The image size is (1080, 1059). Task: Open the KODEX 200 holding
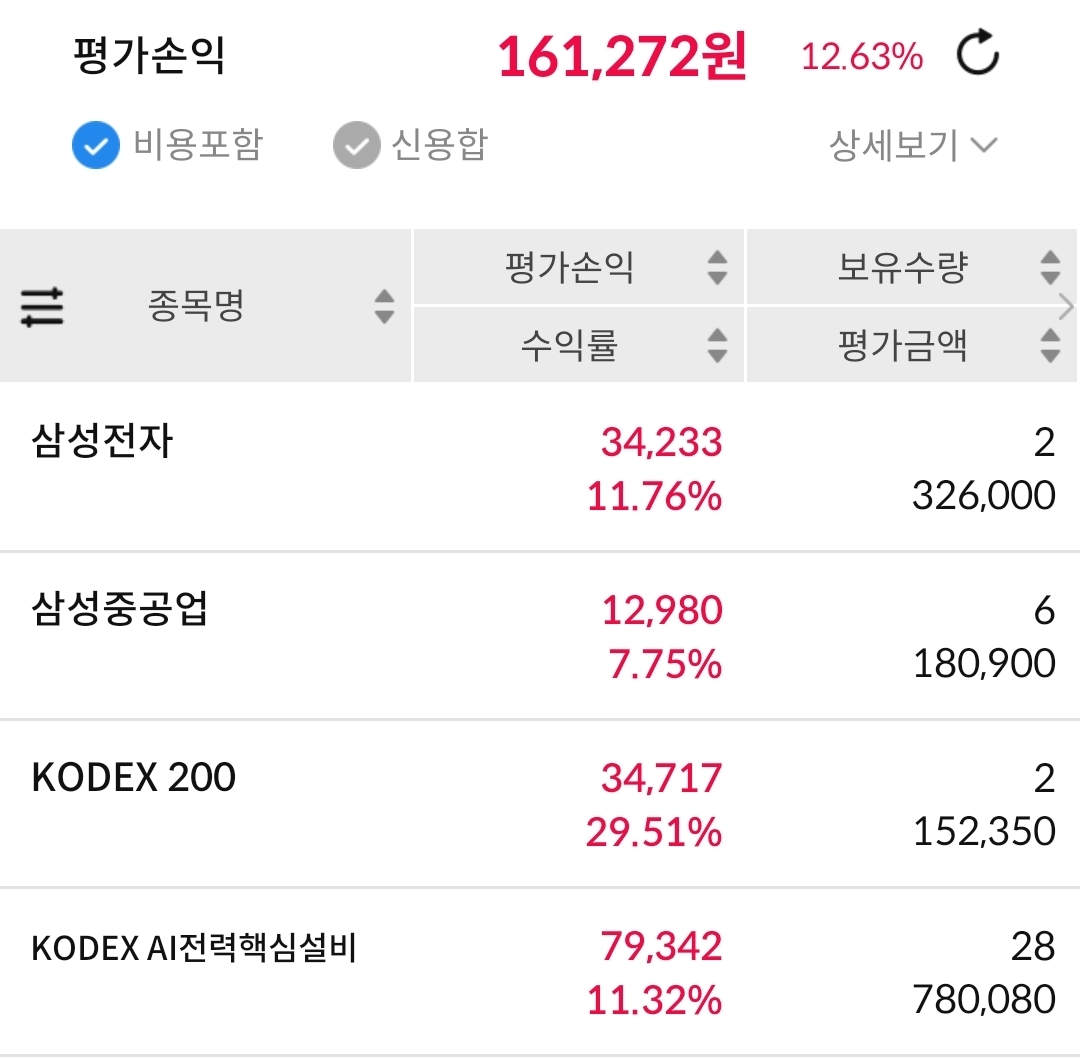click(x=134, y=777)
